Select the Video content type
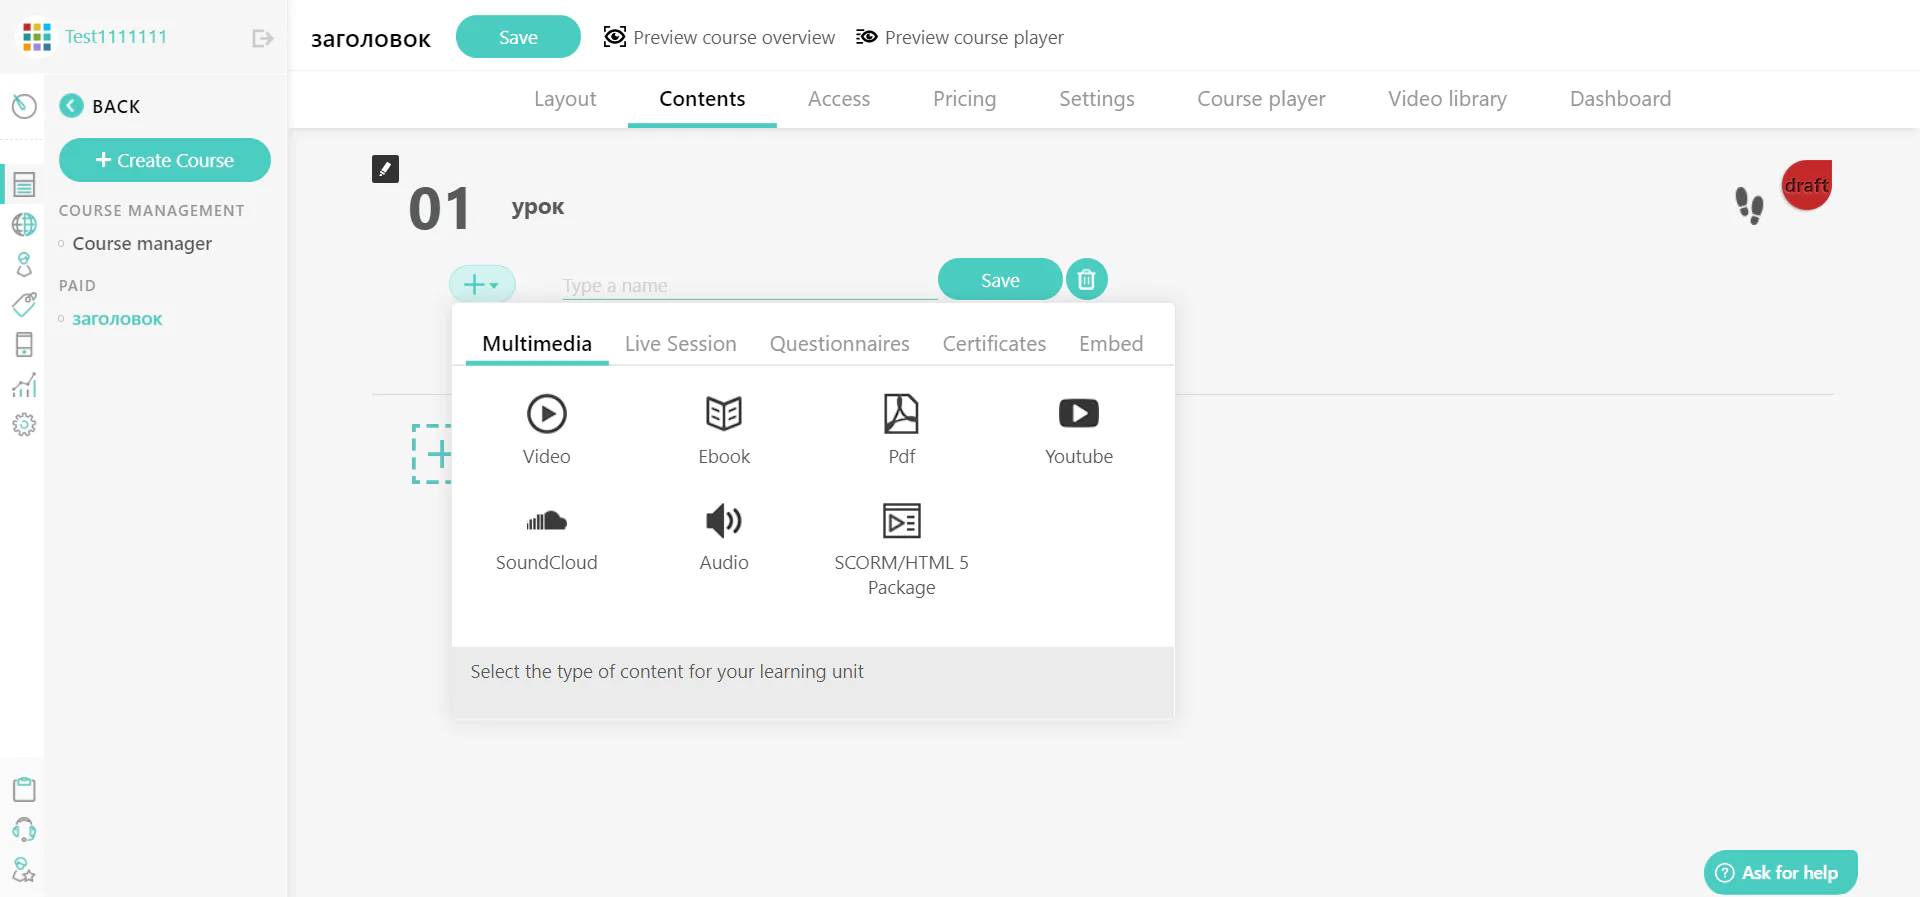The image size is (1920, 897). point(546,428)
